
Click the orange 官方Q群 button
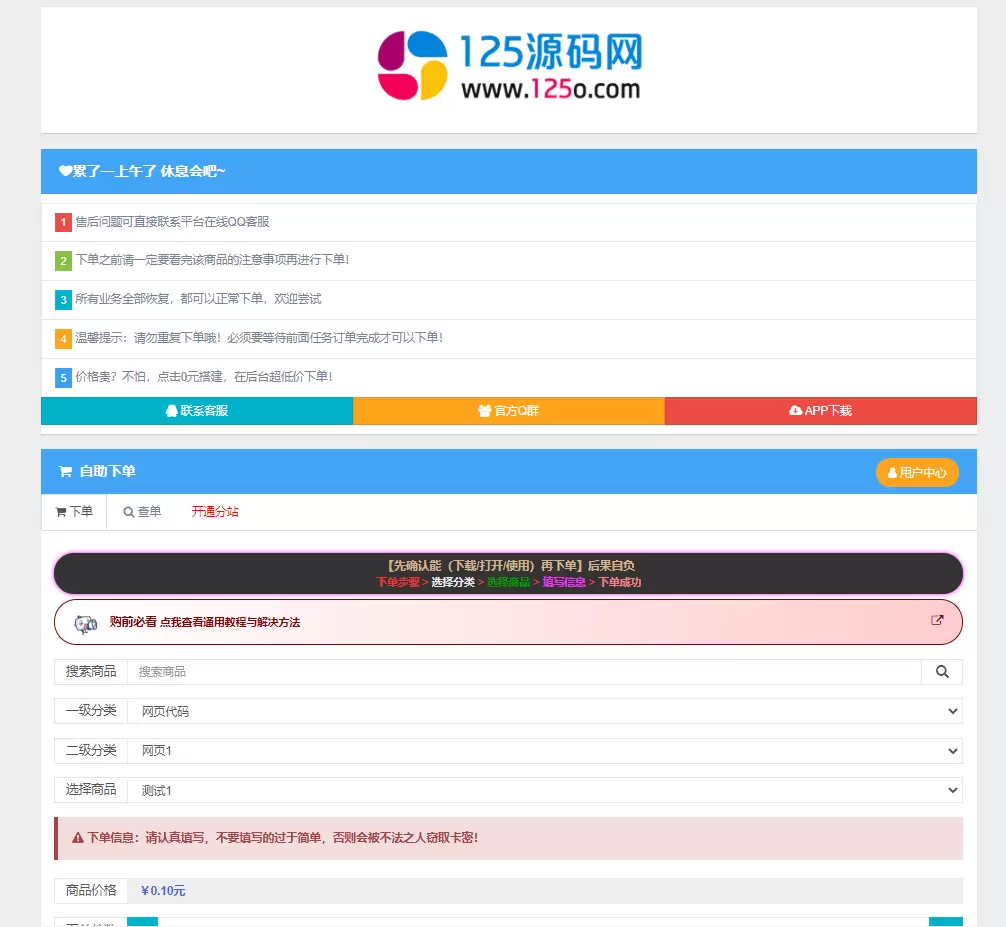[509, 411]
